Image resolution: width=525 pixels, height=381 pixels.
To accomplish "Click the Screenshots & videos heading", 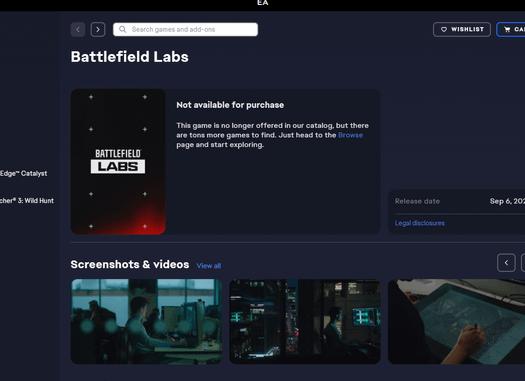I will click(x=130, y=264).
